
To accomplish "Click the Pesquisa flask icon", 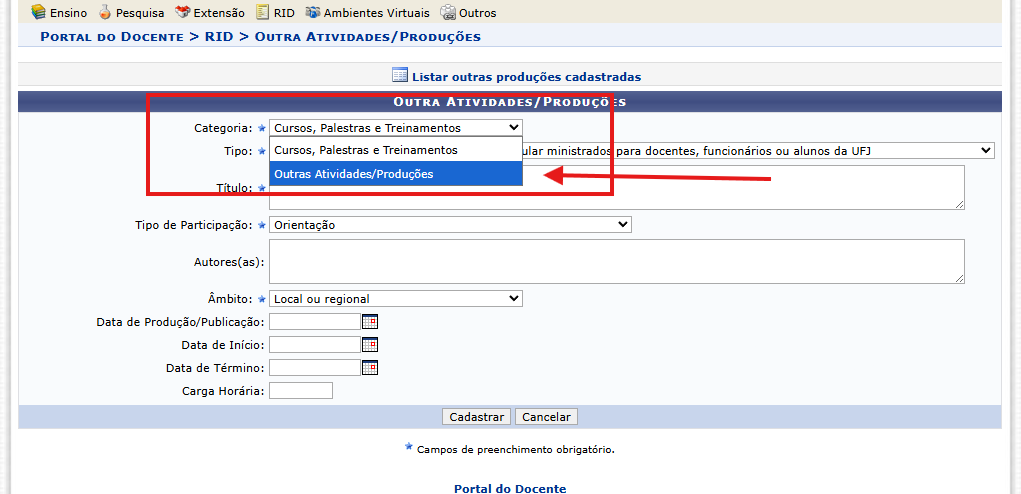I will pyautogui.click(x=105, y=12).
